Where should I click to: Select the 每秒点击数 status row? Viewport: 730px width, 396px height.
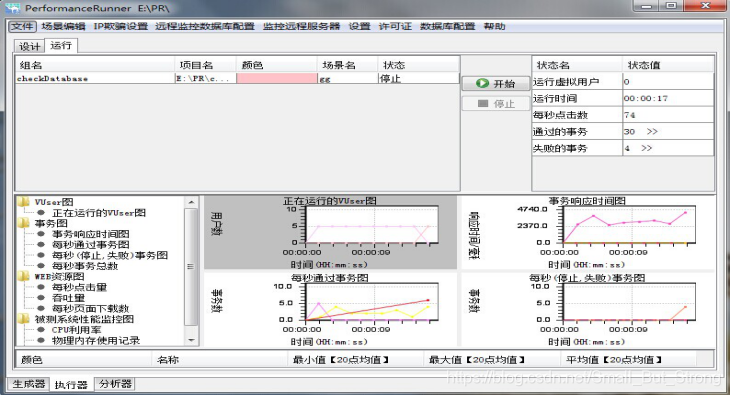(622, 115)
